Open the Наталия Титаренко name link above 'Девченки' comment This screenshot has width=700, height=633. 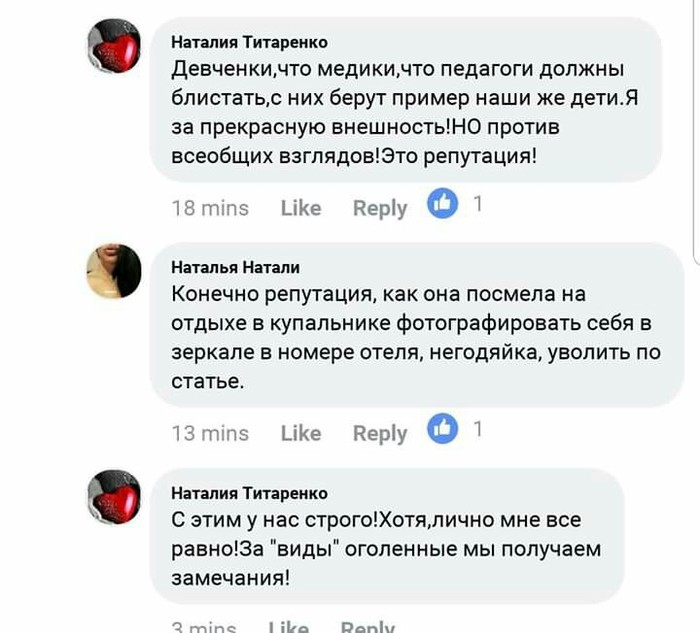(x=249, y=42)
